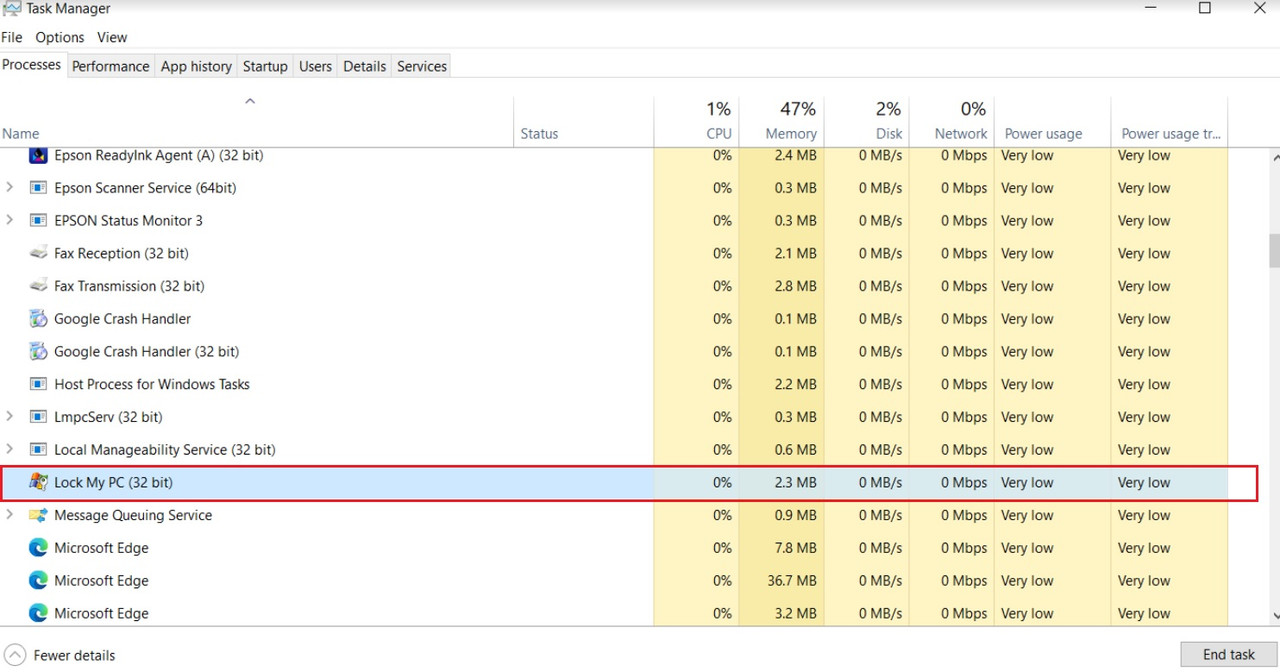Click the scrollbar down arrow

pos(1274,617)
